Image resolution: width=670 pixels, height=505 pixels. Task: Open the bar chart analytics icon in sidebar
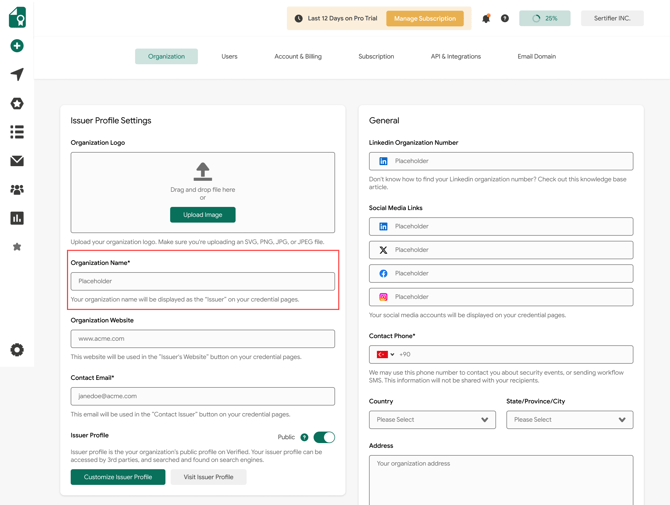(17, 218)
